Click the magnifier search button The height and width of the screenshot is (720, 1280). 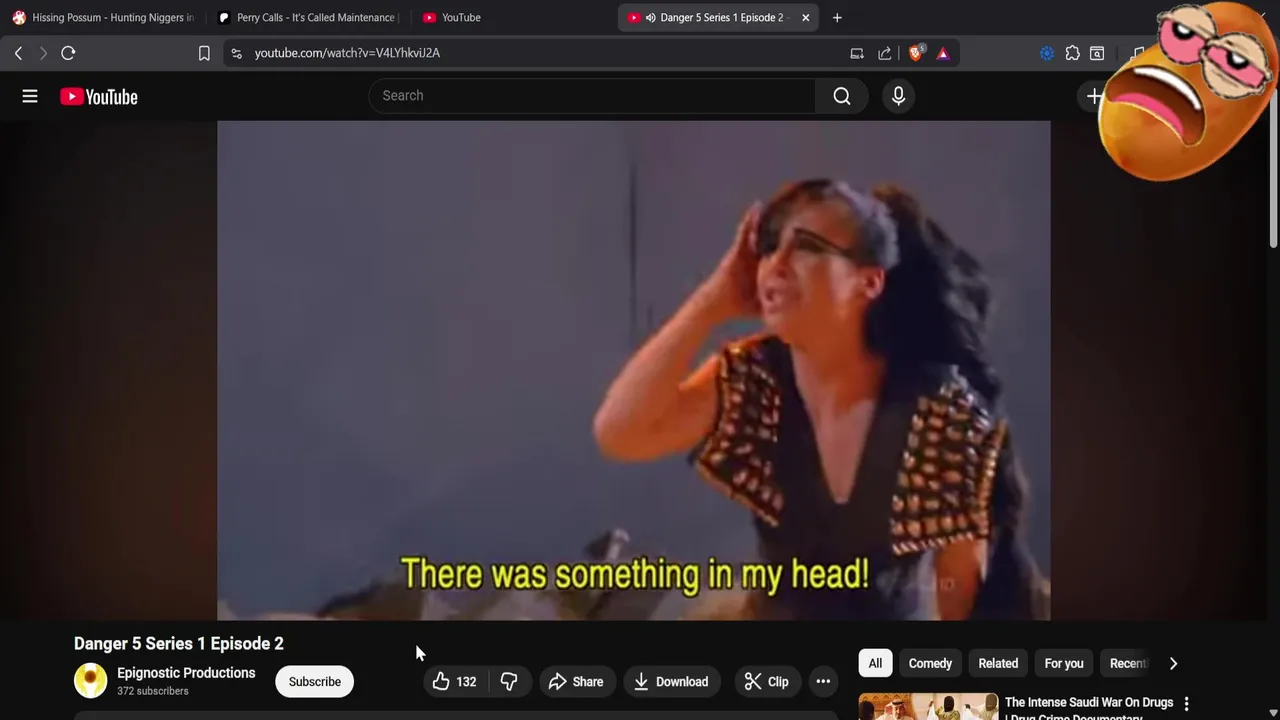(x=842, y=96)
